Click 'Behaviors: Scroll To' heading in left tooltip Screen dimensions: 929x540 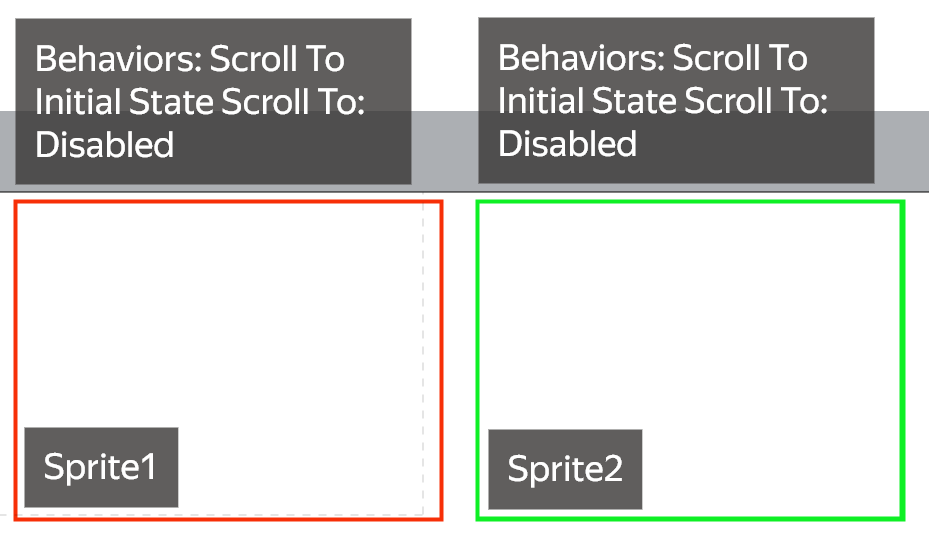click(190, 59)
